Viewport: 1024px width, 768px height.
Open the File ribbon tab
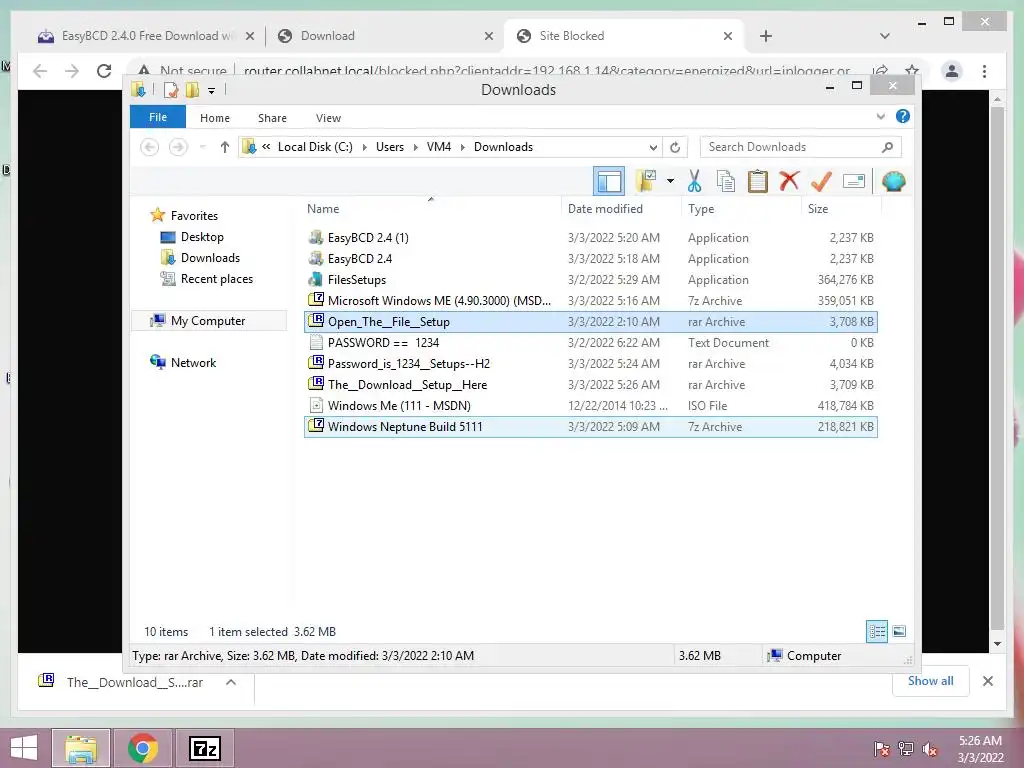tap(158, 117)
